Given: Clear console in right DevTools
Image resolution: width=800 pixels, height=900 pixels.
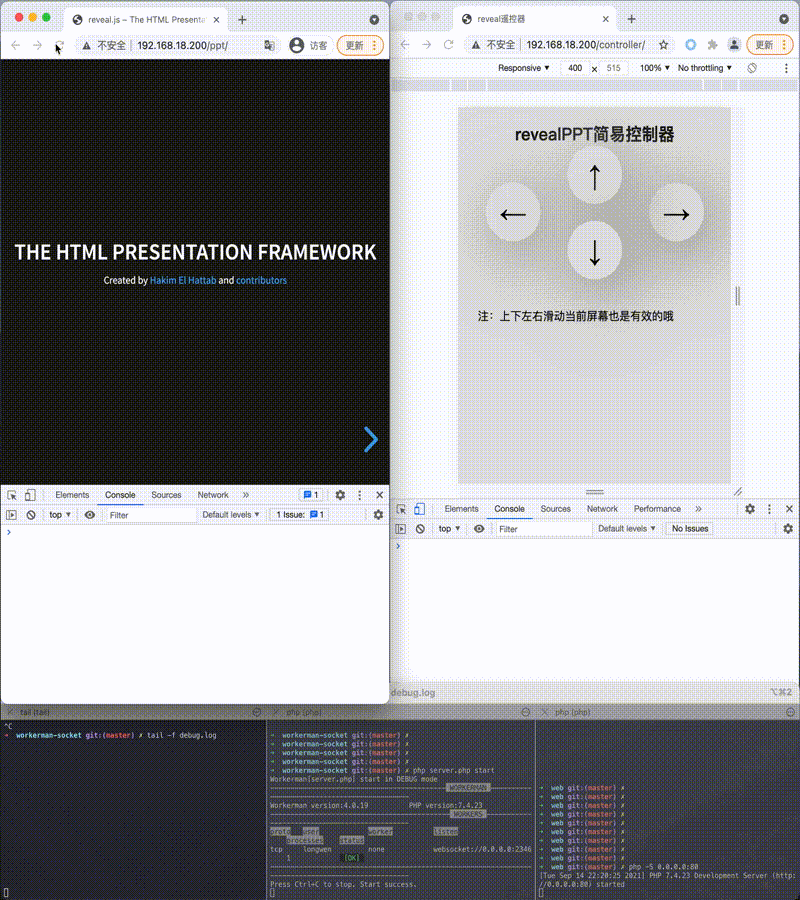Looking at the screenshot, I should (420, 529).
